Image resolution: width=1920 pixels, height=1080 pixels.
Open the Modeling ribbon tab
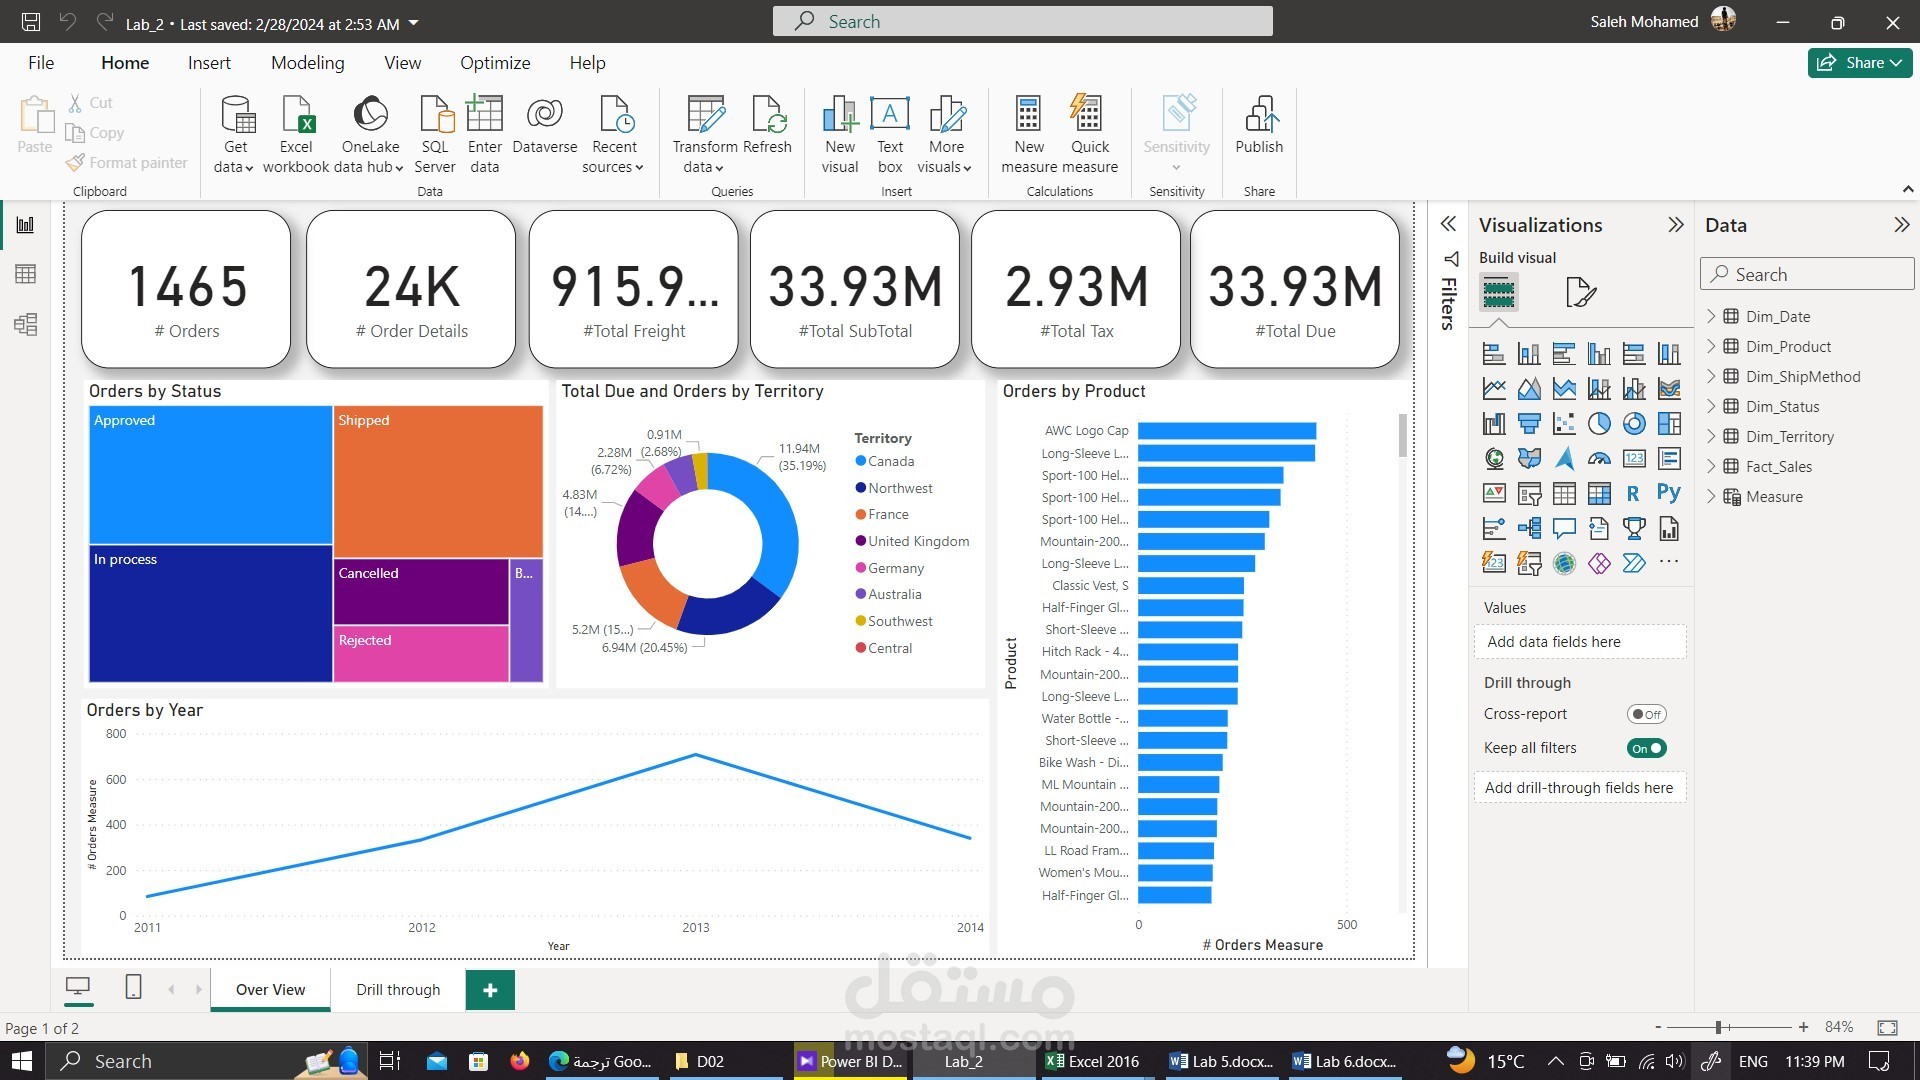click(x=307, y=63)
